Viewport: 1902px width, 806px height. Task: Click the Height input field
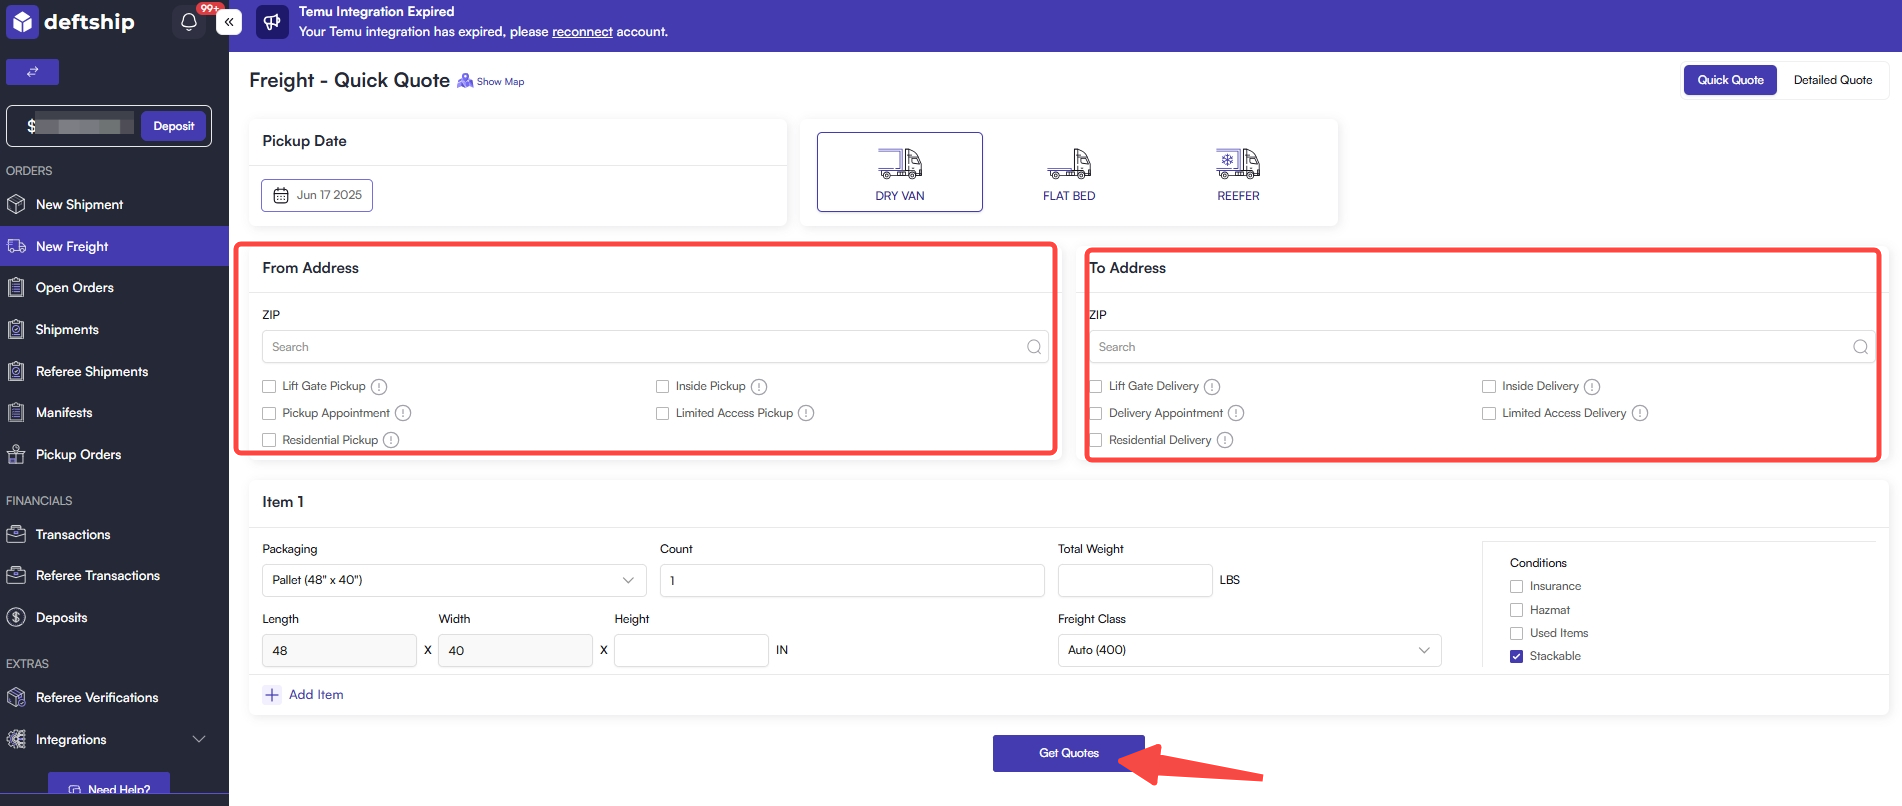pyautogui.click(x=691, y=650)
